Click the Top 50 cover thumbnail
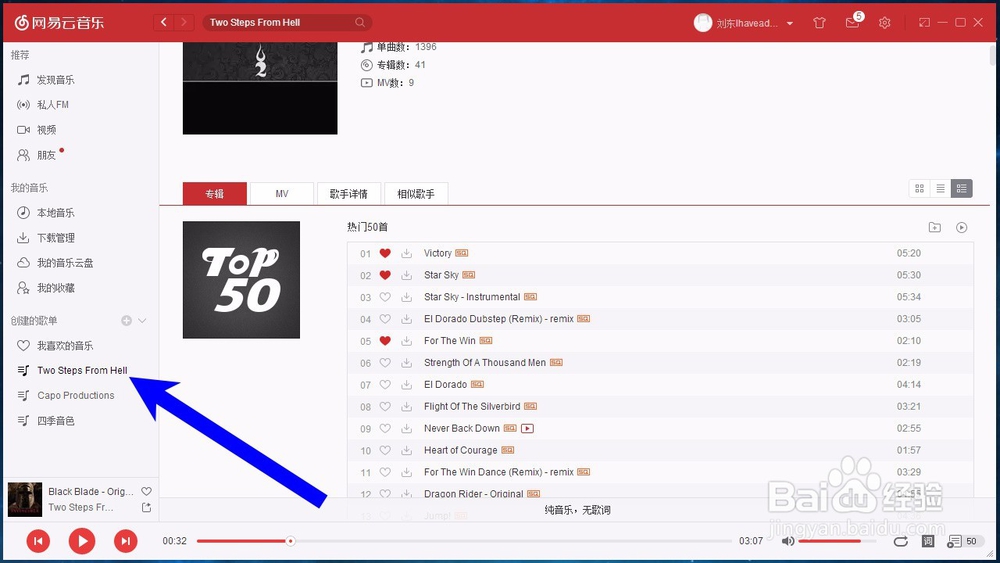Screen dimensions: 1000x563 241,280
